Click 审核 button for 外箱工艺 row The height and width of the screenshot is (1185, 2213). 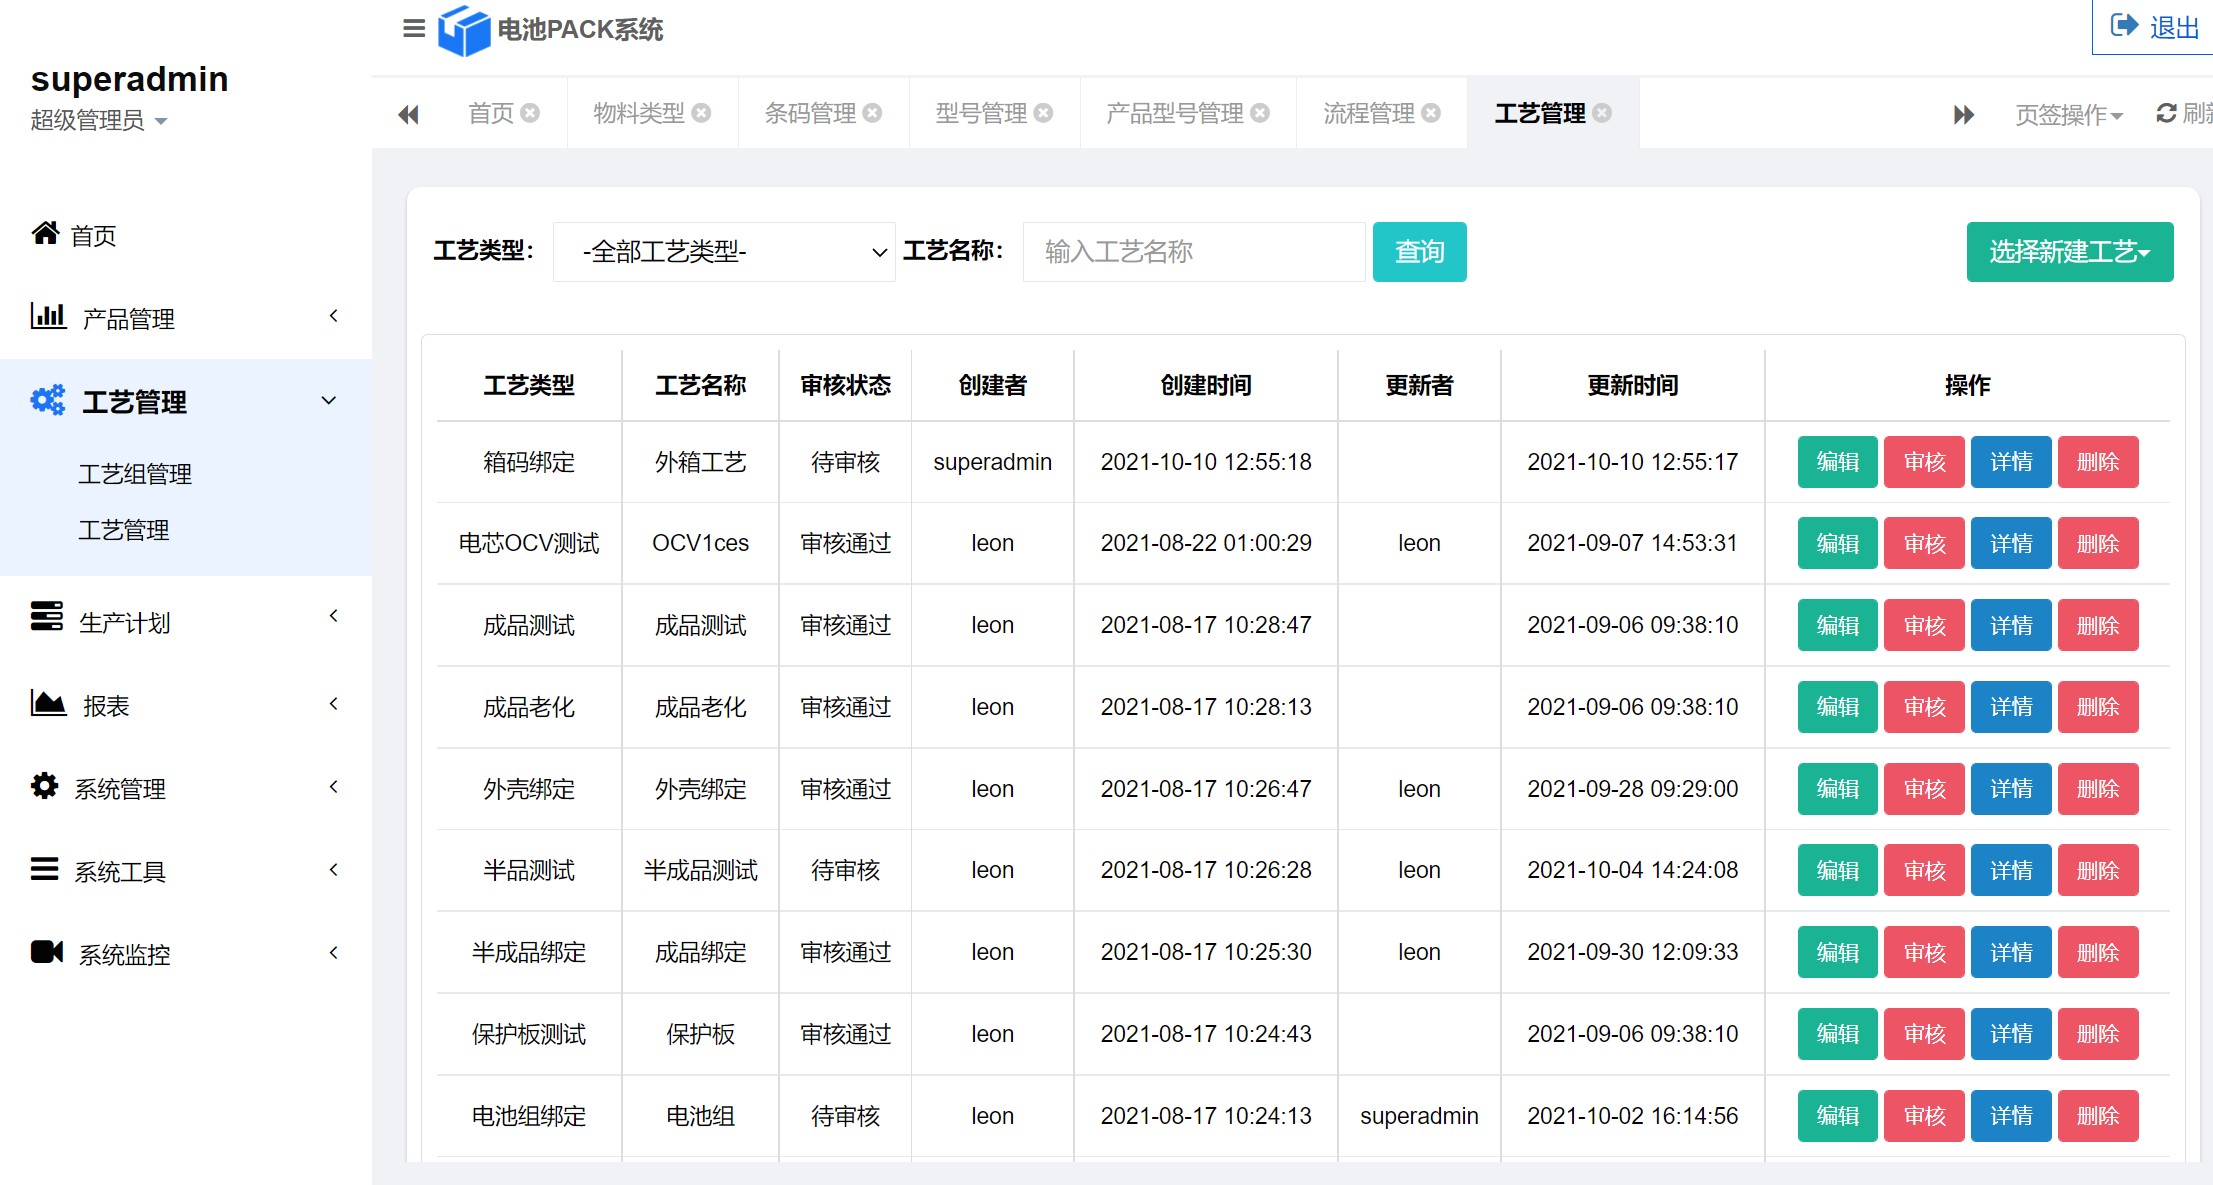coord(1923,462)
